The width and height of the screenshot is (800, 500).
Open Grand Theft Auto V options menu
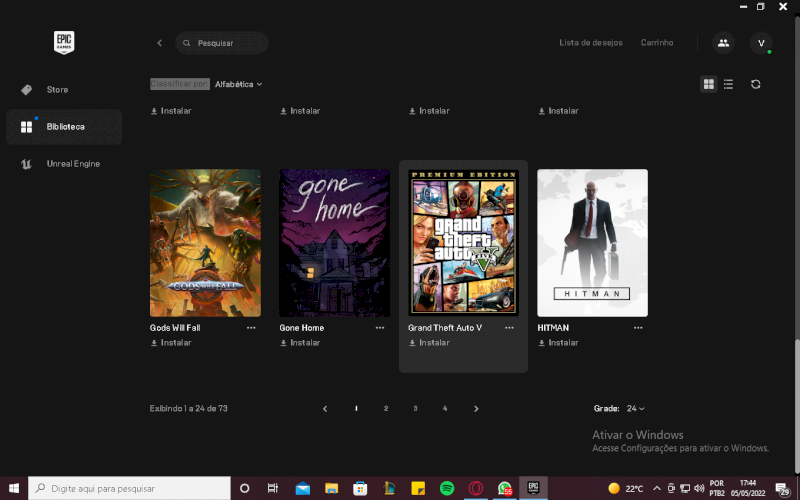pos(509,327)
